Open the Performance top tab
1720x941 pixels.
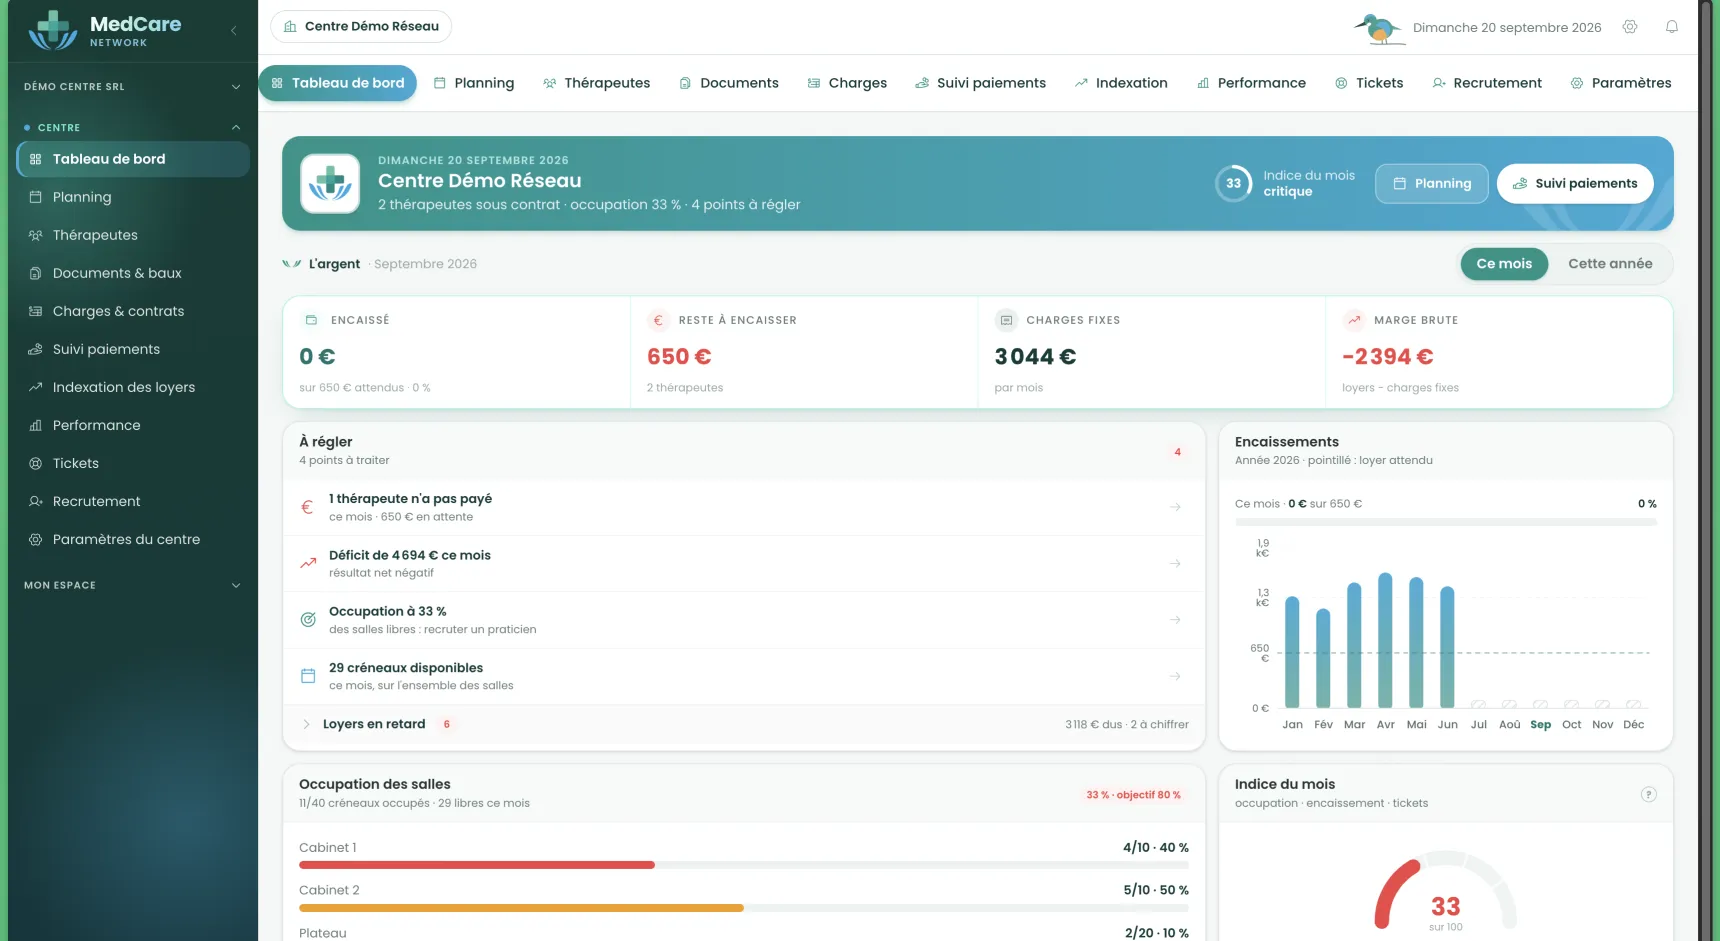click(x=1251, y=83)
